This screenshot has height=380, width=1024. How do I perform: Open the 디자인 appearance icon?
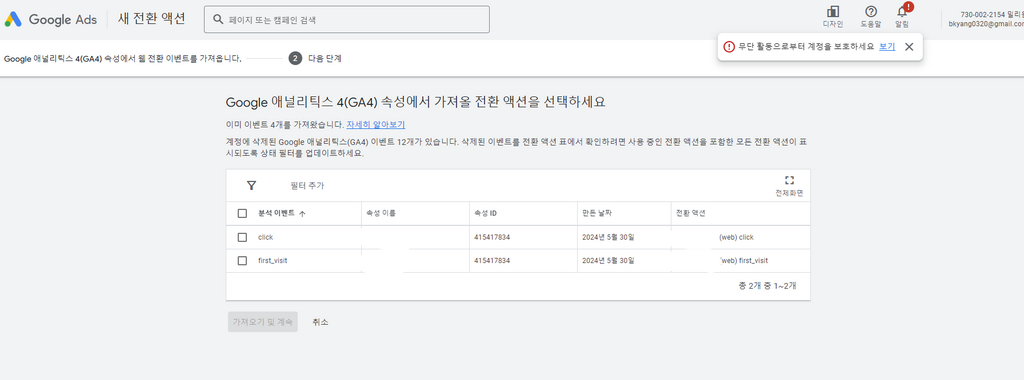click(x=833, y=12)
